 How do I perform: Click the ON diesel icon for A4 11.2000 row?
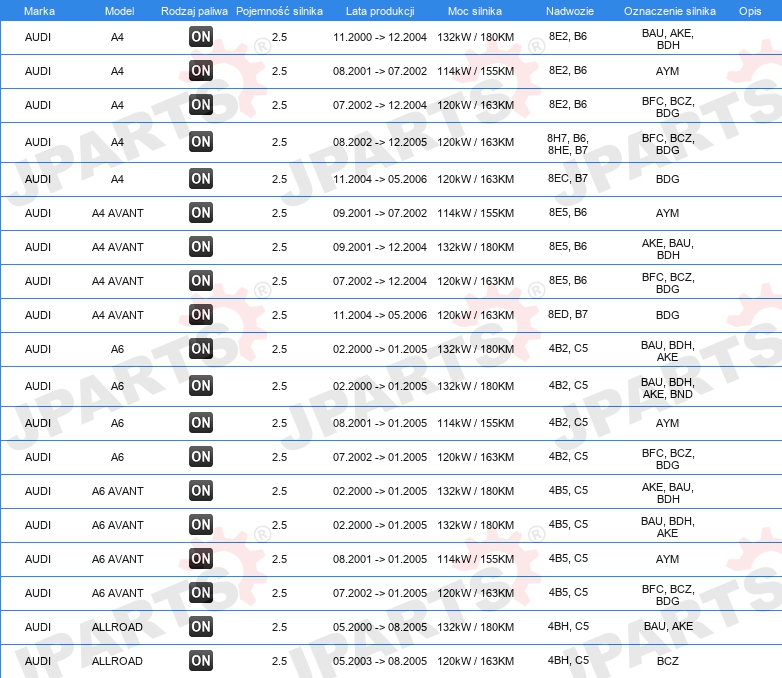pyautogui.click(x=201, y=36)
